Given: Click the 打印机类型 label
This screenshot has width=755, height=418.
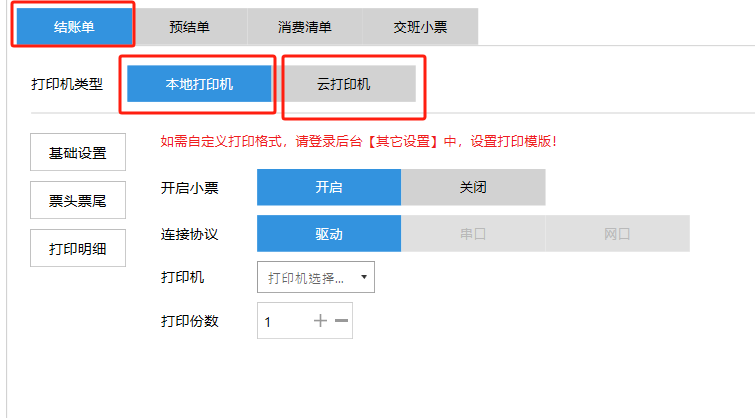Looking at the screenshot, I should pyautogui.click(x=67, y=84).
